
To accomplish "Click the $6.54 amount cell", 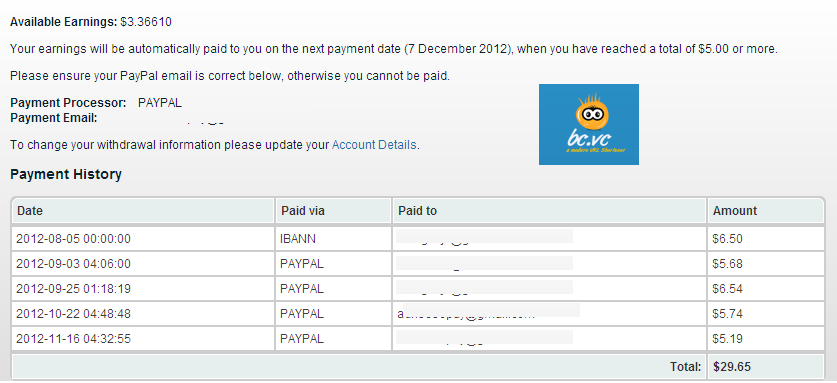I will 765,289.
